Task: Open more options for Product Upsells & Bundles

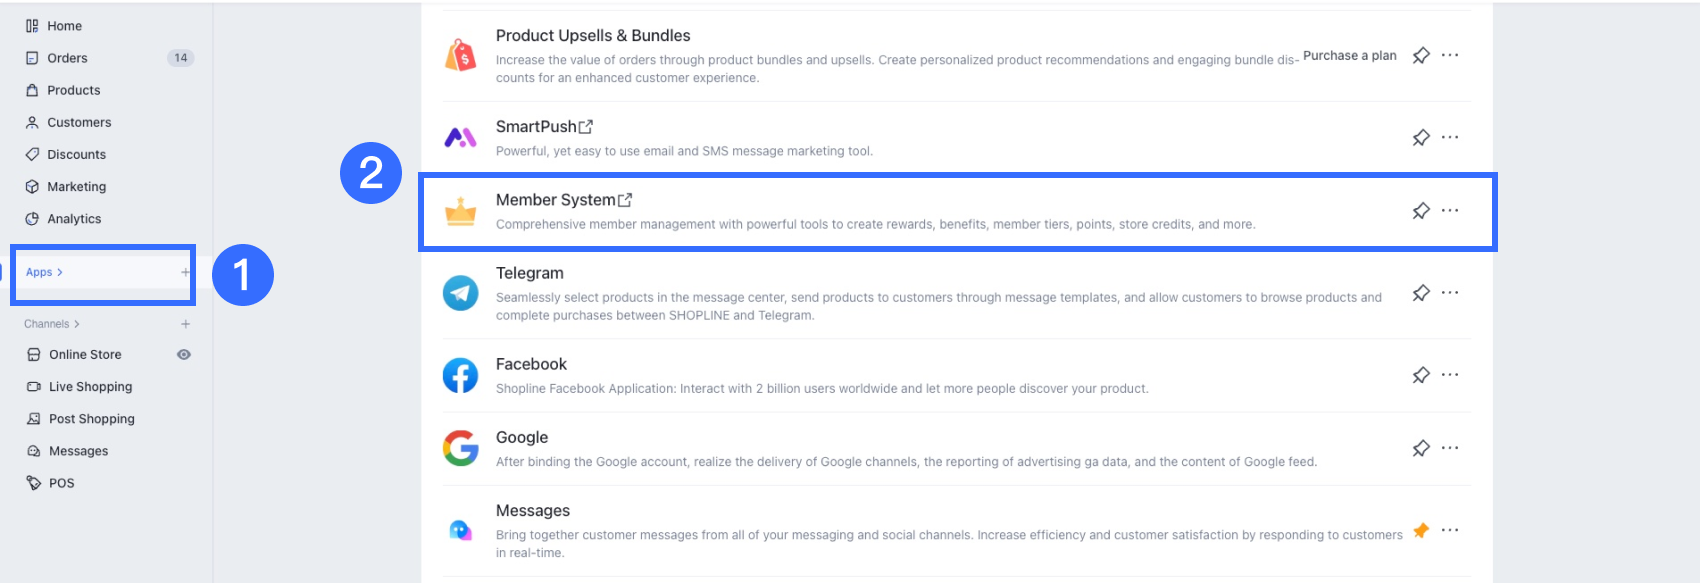Action: 1450,55
